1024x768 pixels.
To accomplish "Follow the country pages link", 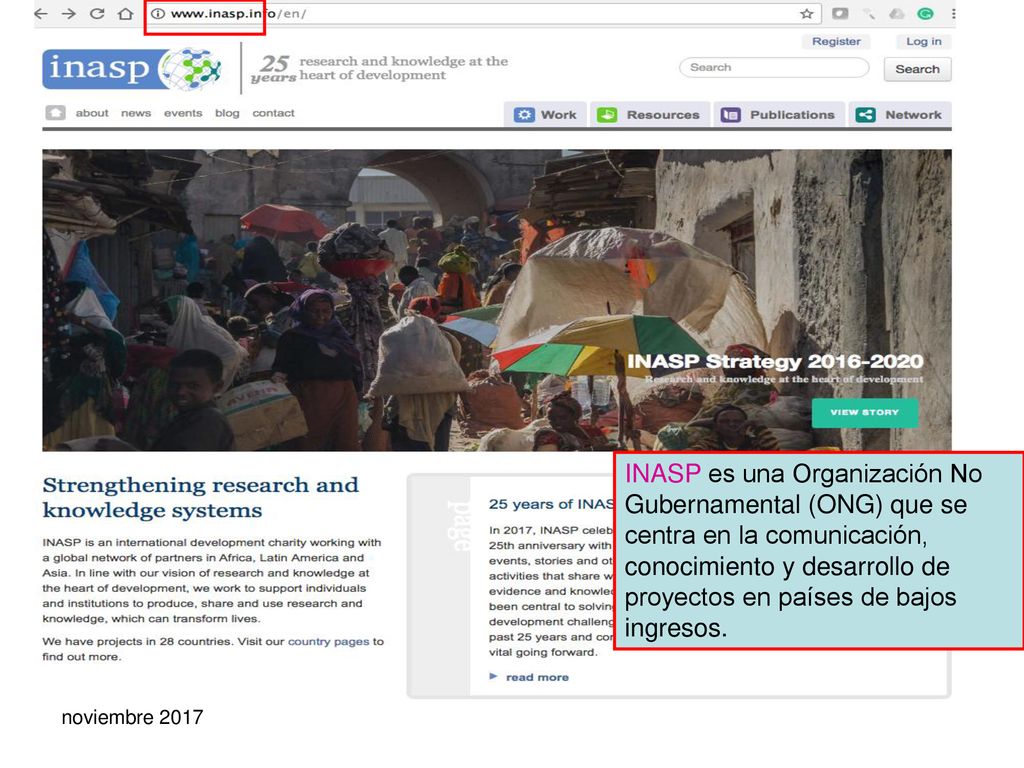I will (x=328, y=641).
